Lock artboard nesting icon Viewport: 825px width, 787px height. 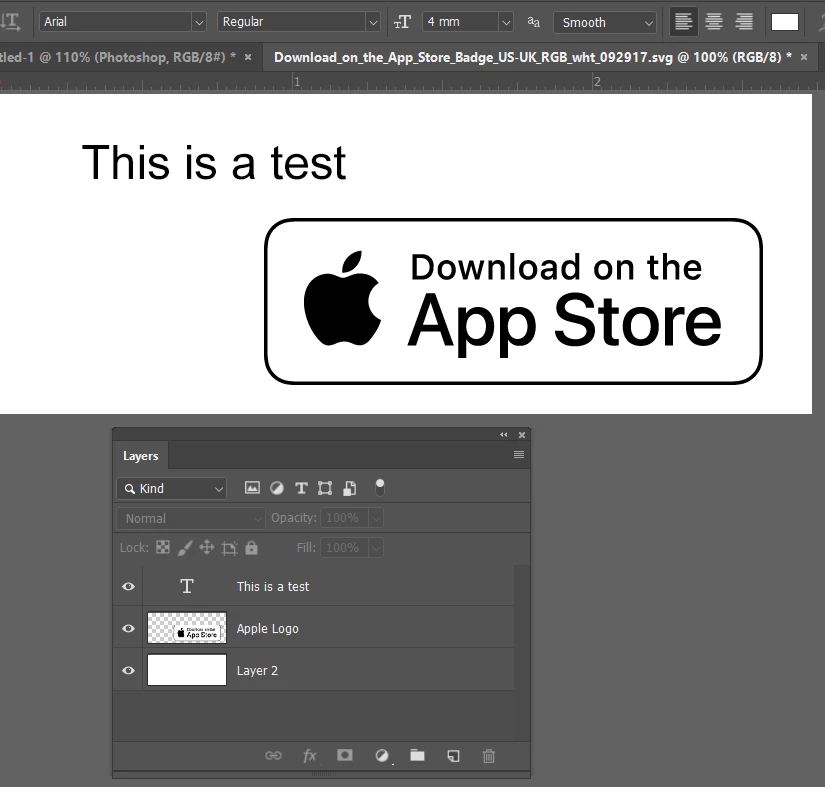[x=229, y=548]
